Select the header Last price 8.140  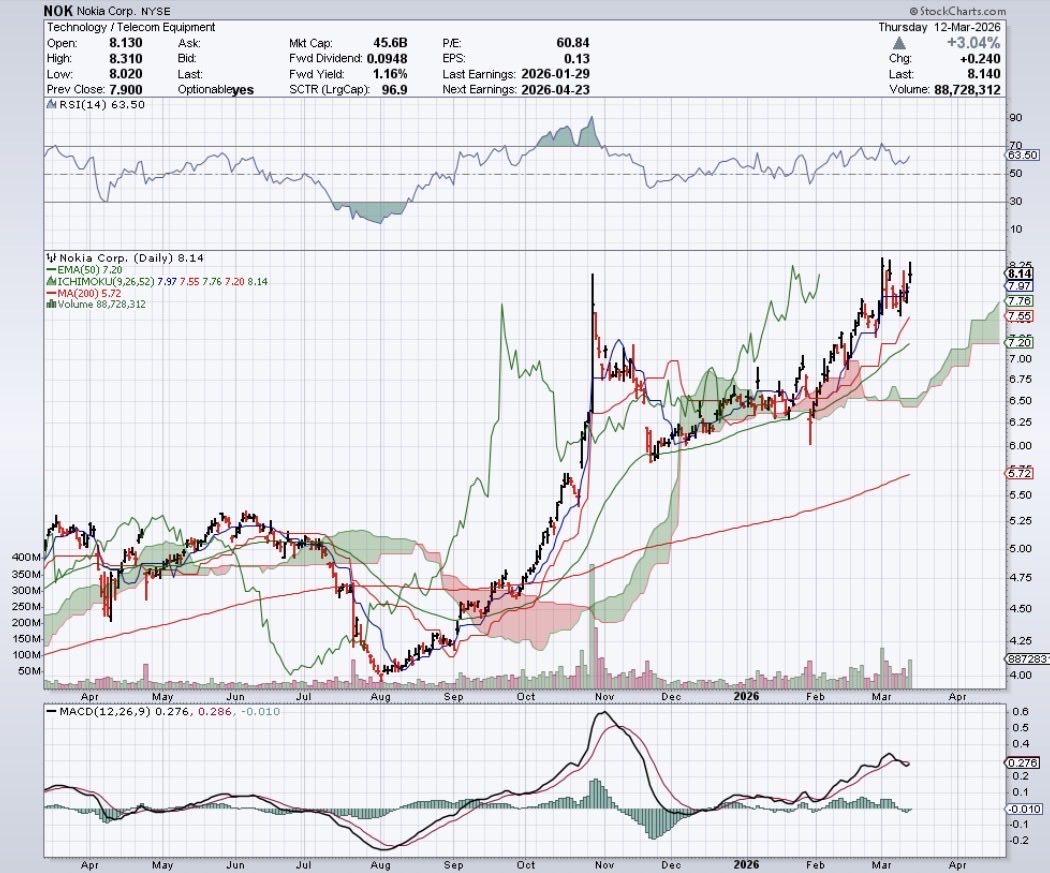[x=984, y=74]
